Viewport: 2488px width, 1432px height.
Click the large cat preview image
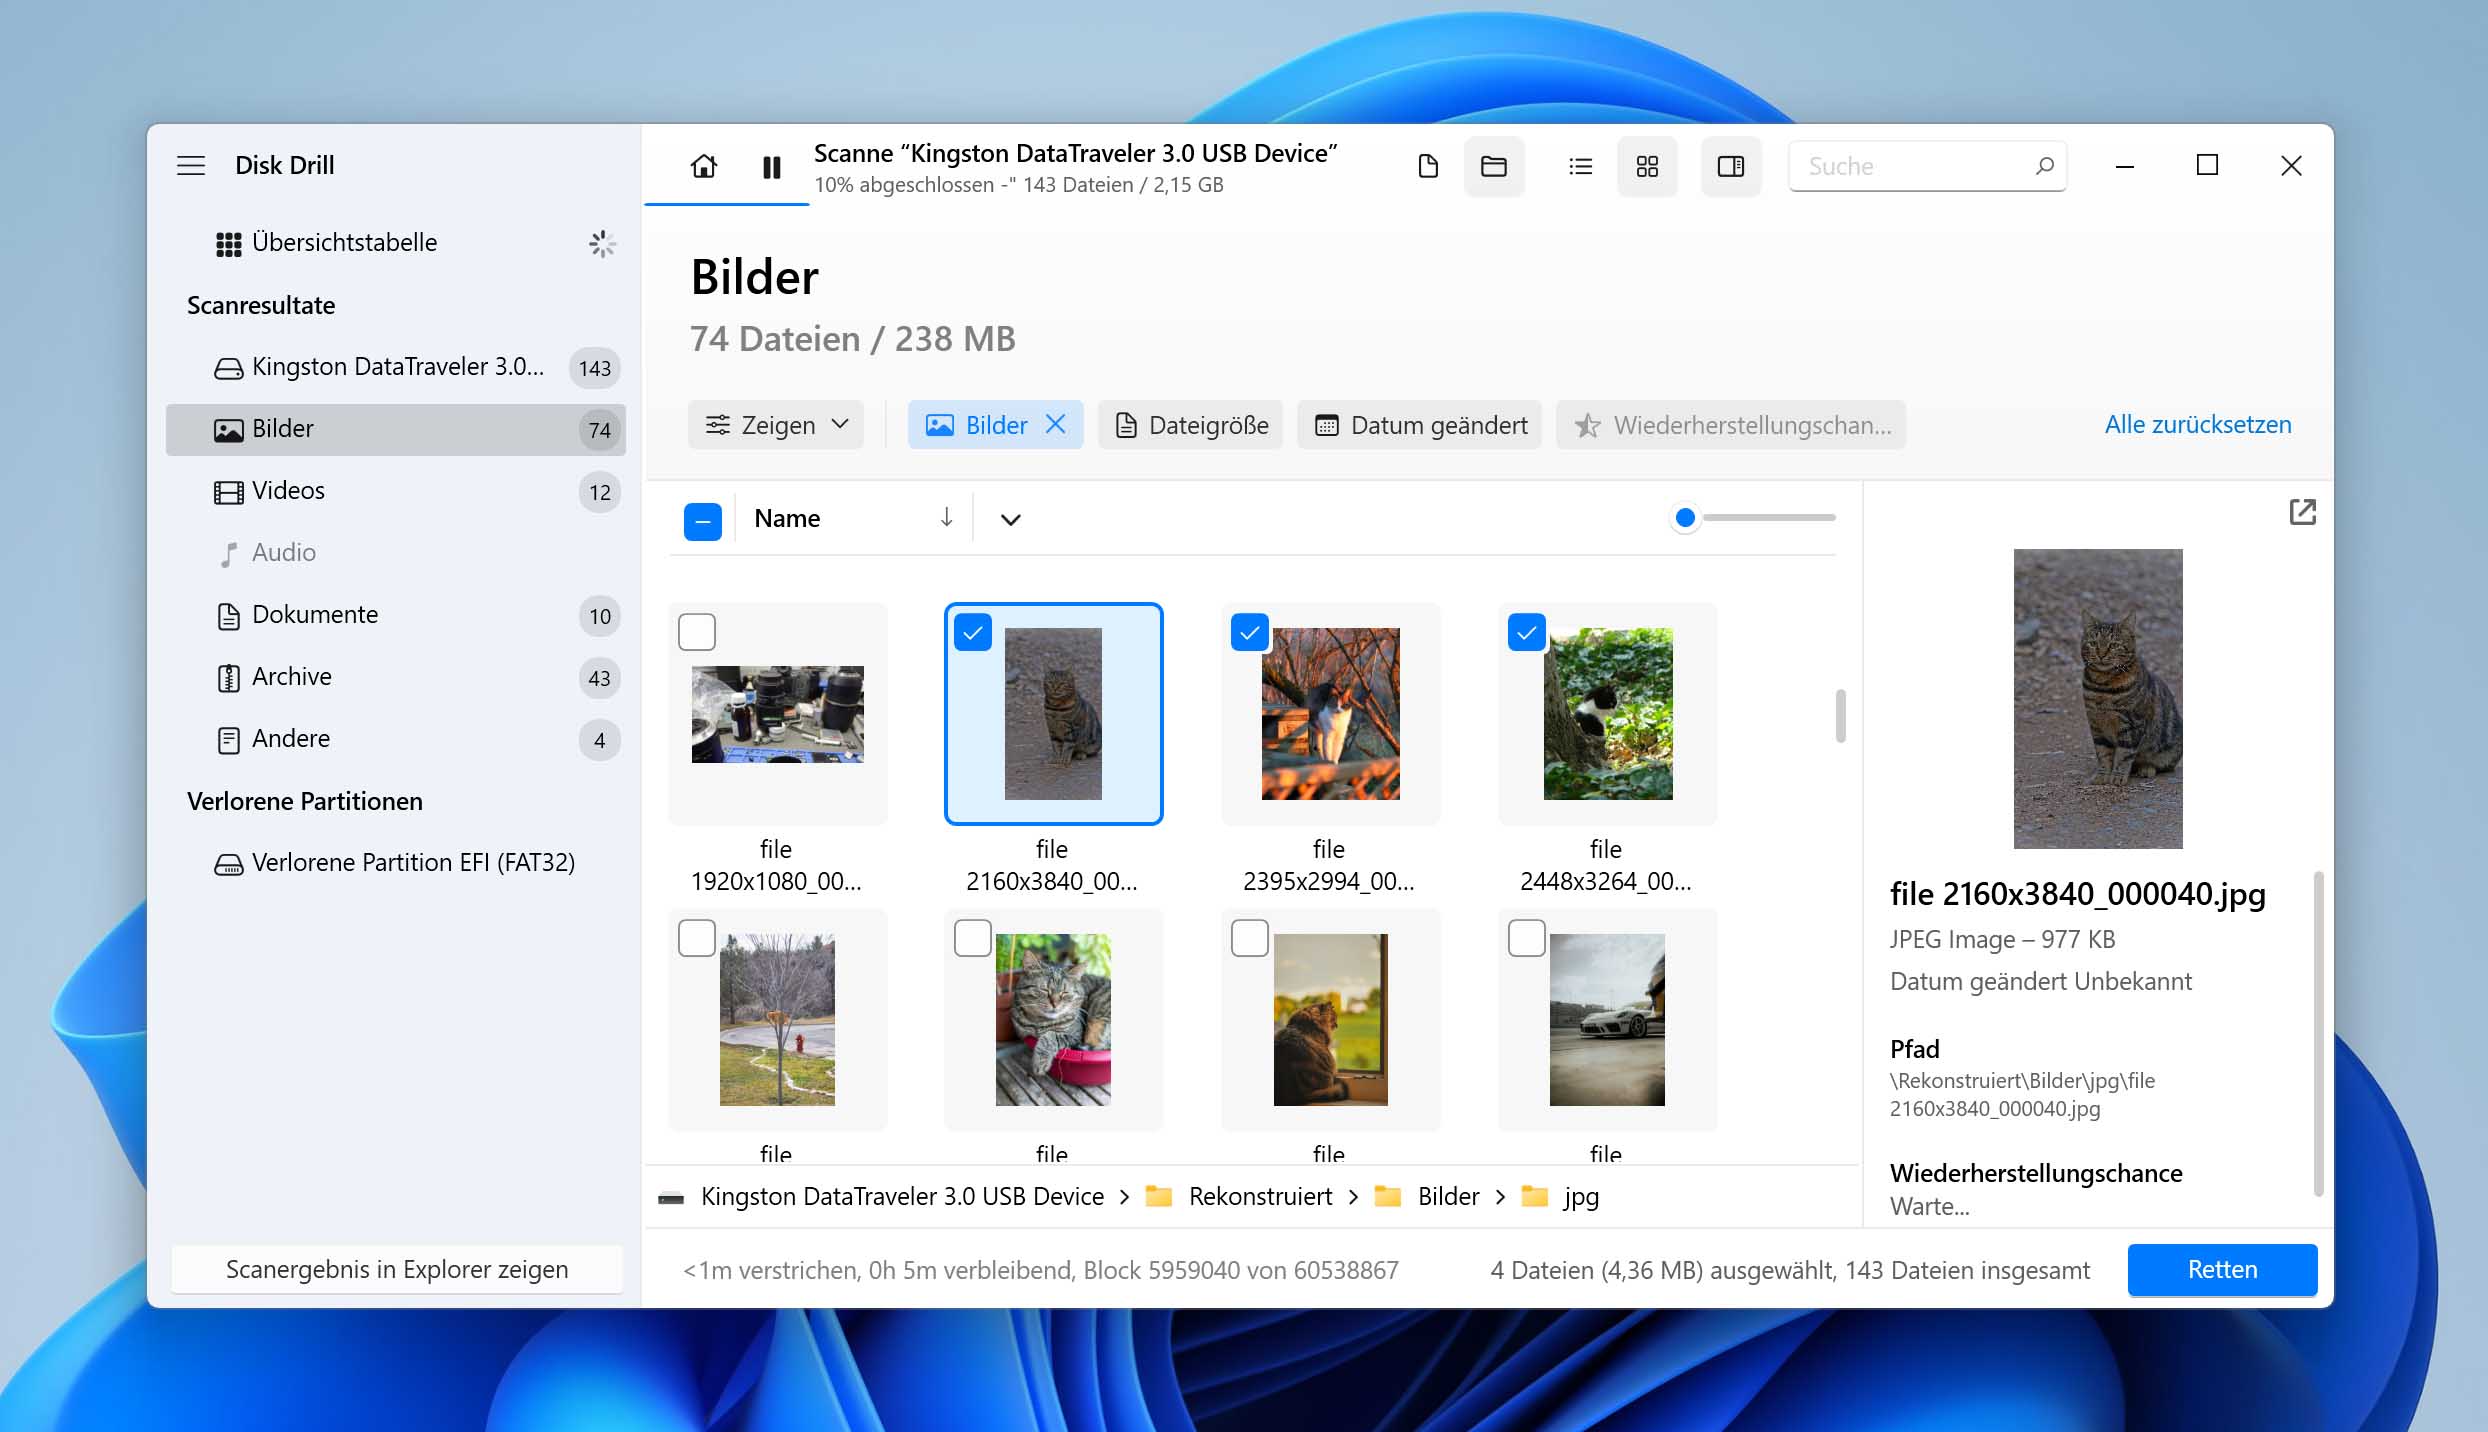(2097, 698)
